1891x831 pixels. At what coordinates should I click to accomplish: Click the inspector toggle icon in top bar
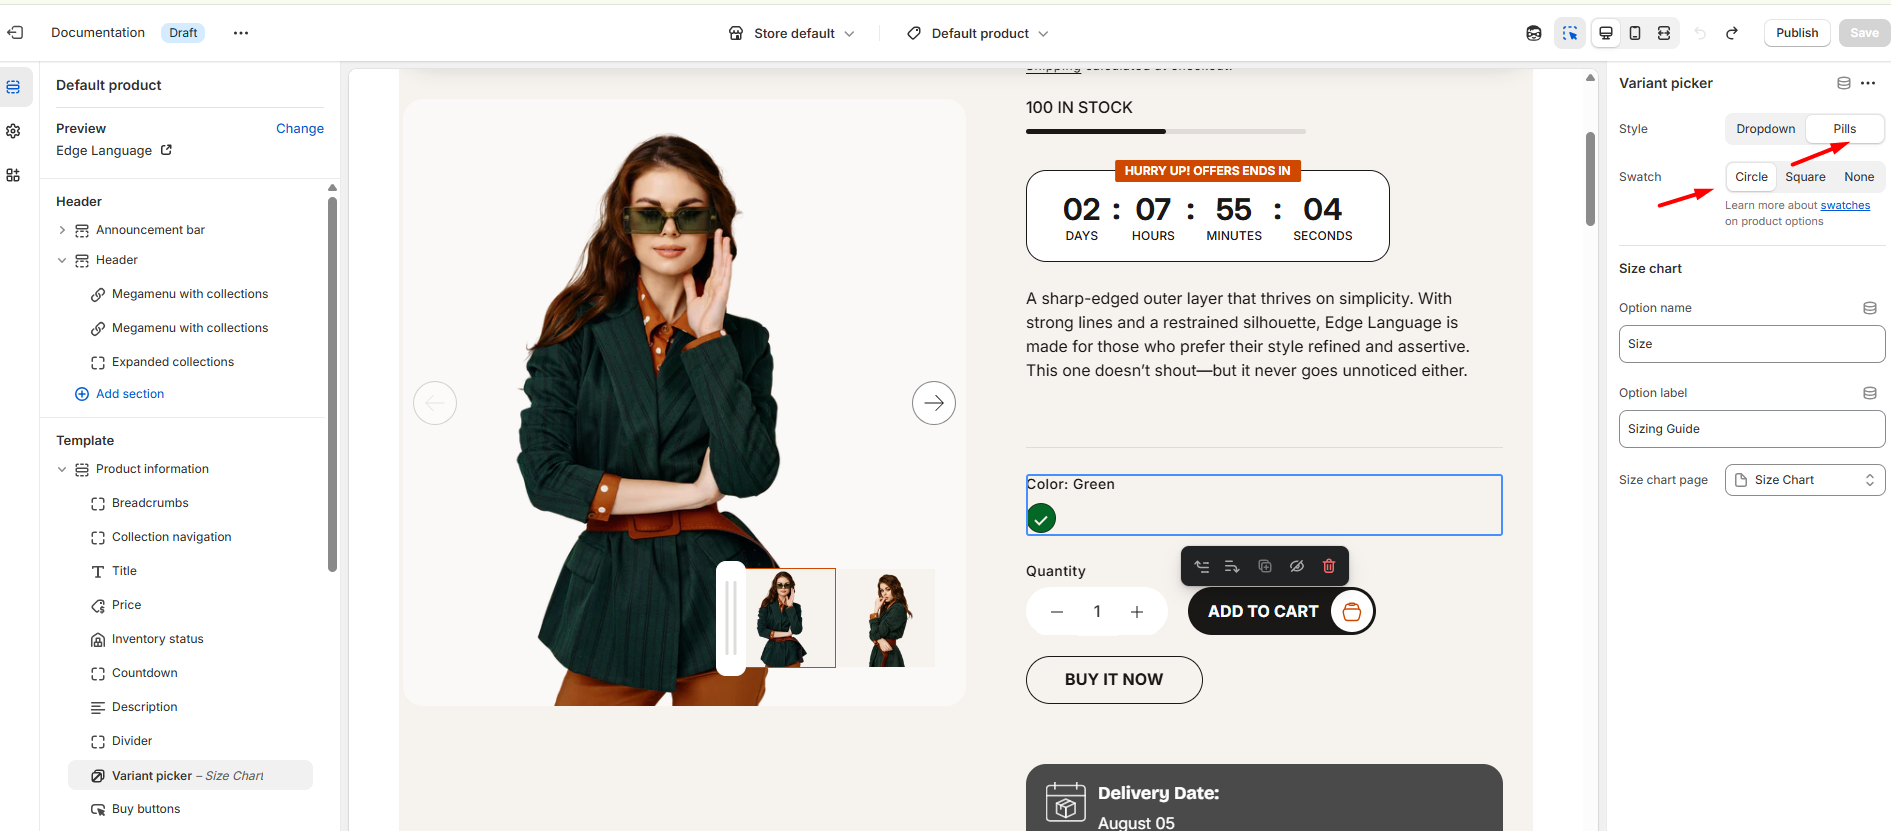1570,33
